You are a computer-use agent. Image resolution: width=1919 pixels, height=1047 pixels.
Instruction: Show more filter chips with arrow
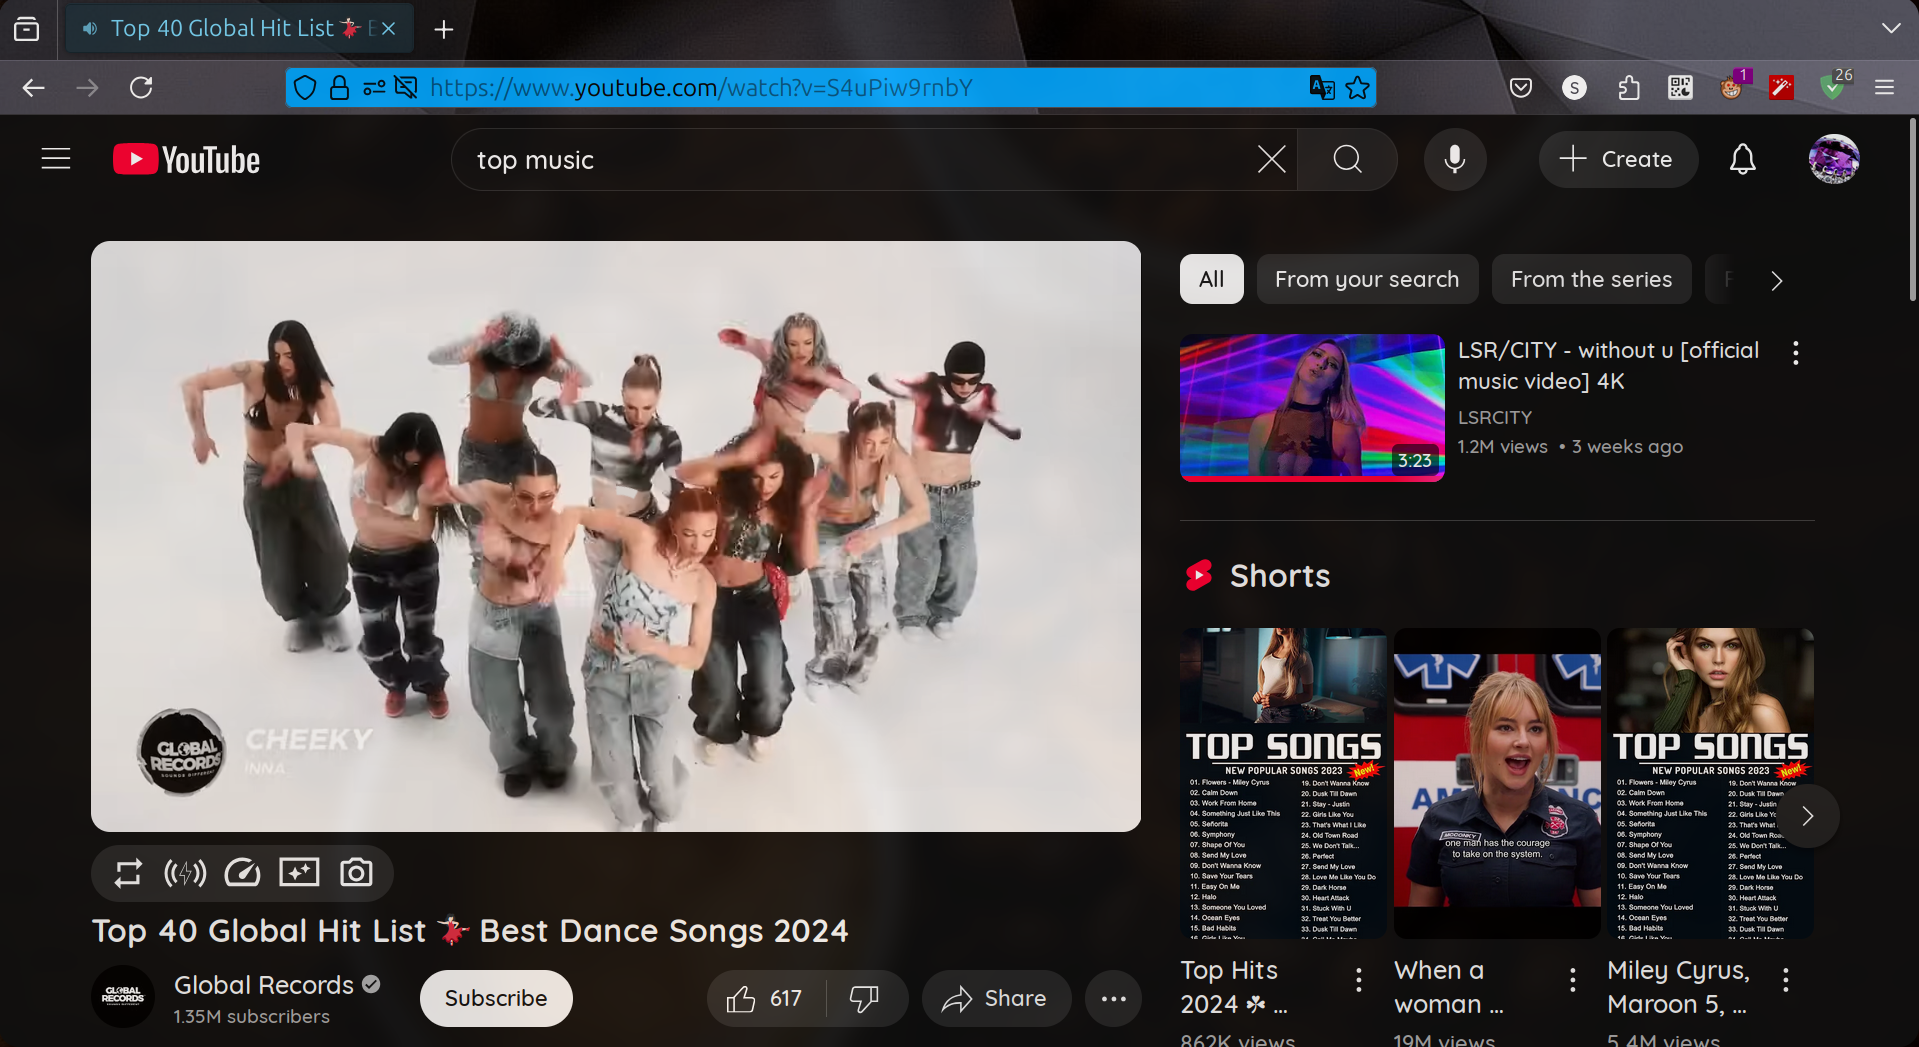pyautogui.click(x=1777, y=281)
